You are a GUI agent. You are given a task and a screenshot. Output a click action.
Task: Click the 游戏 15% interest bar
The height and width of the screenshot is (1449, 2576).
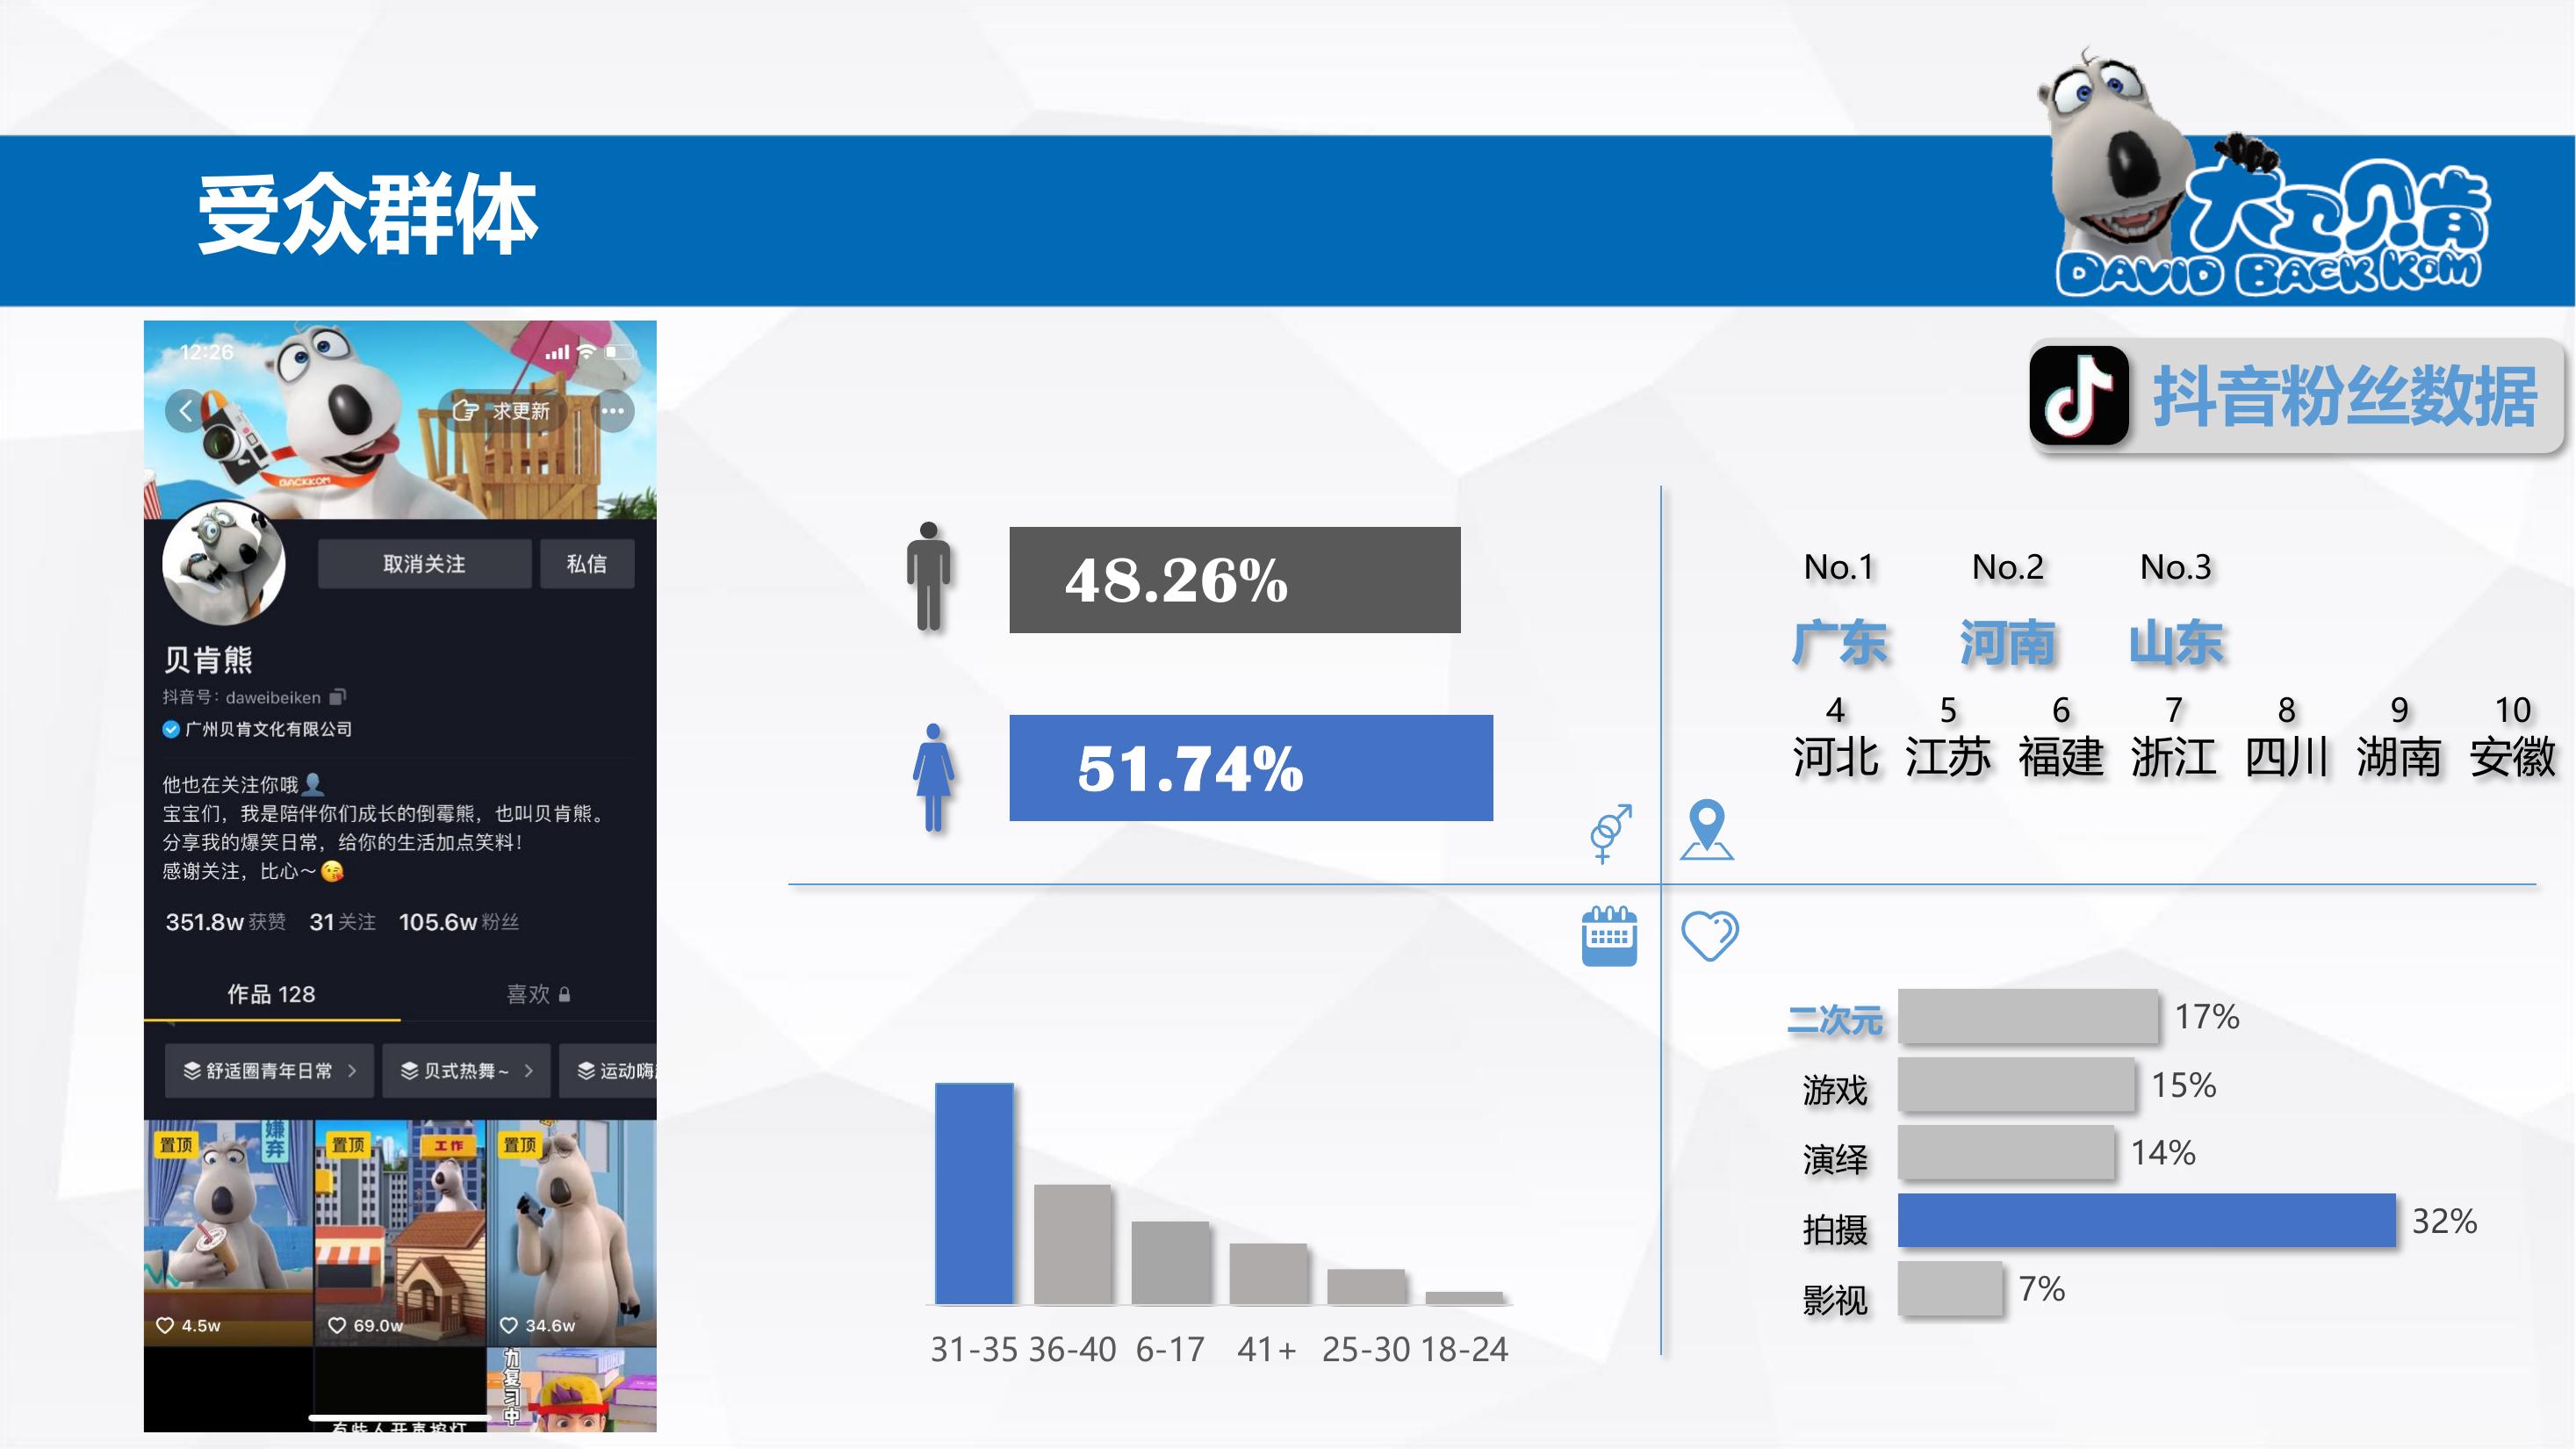click(2016, 1084)
